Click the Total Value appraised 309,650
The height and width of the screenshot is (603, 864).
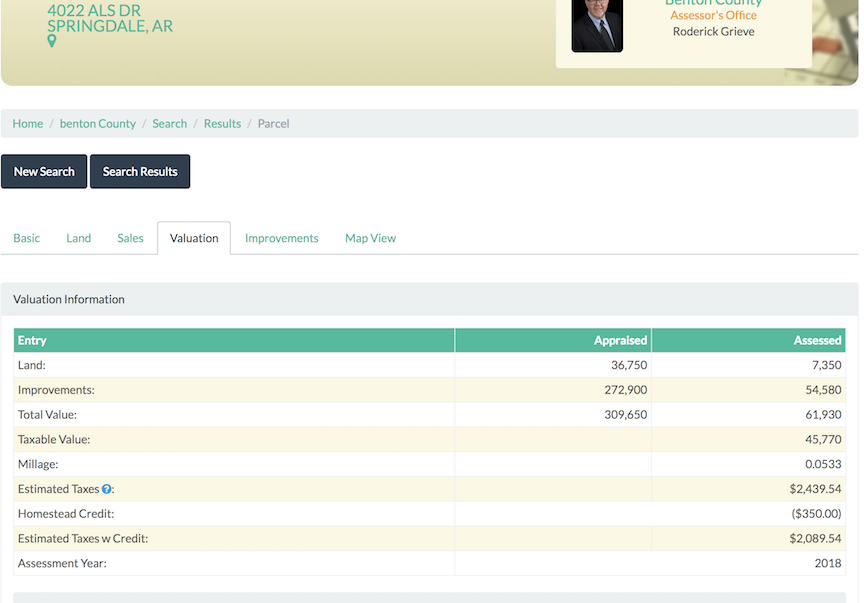(x=625, y=414)
